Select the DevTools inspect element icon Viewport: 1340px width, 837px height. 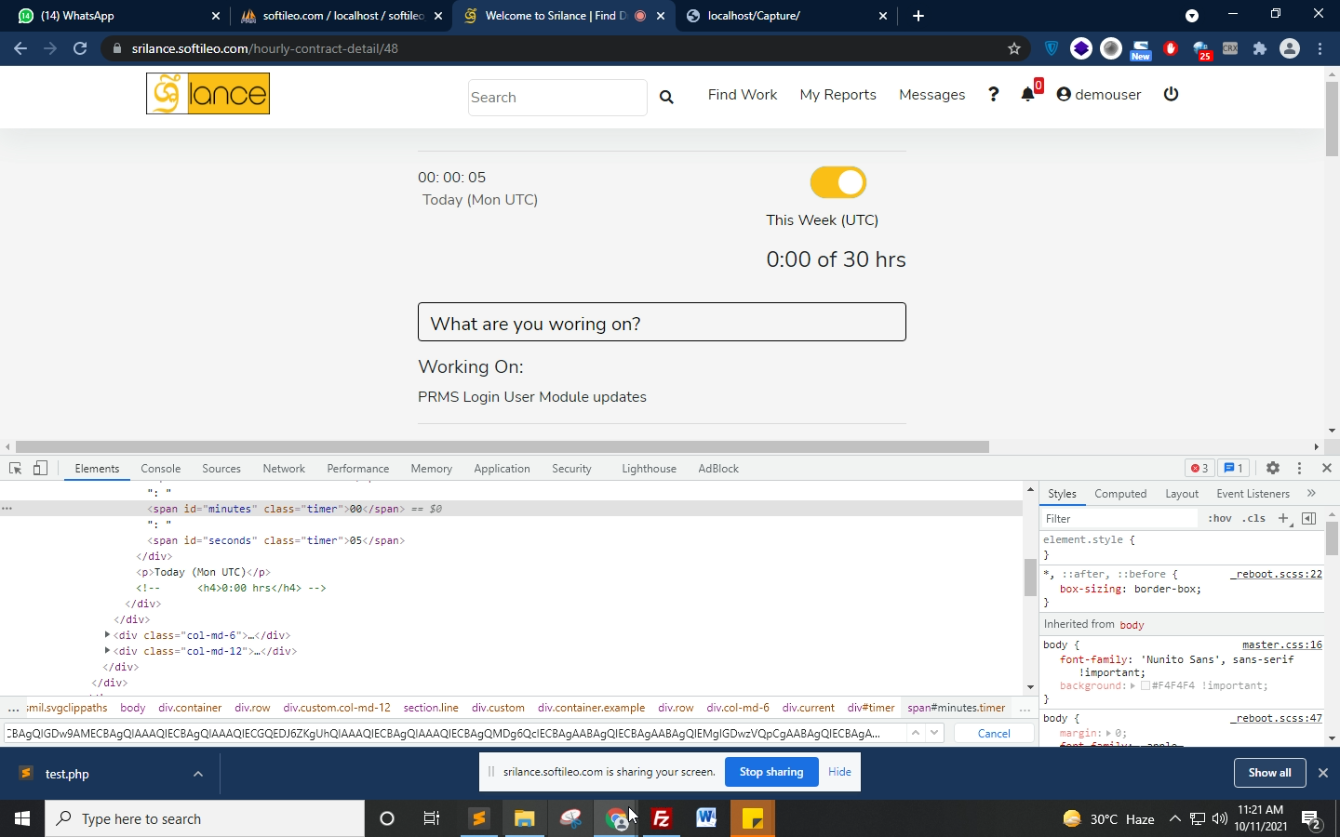[15, 468]
